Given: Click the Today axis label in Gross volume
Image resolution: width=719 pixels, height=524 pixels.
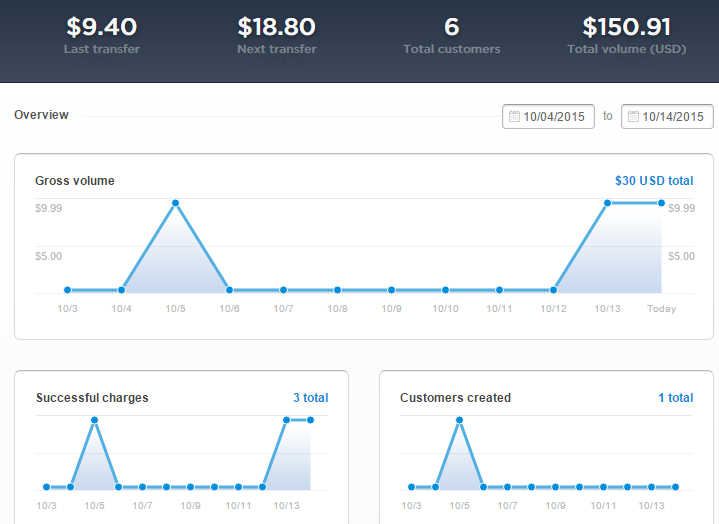Looking at the screenshot, I should 661,309.
